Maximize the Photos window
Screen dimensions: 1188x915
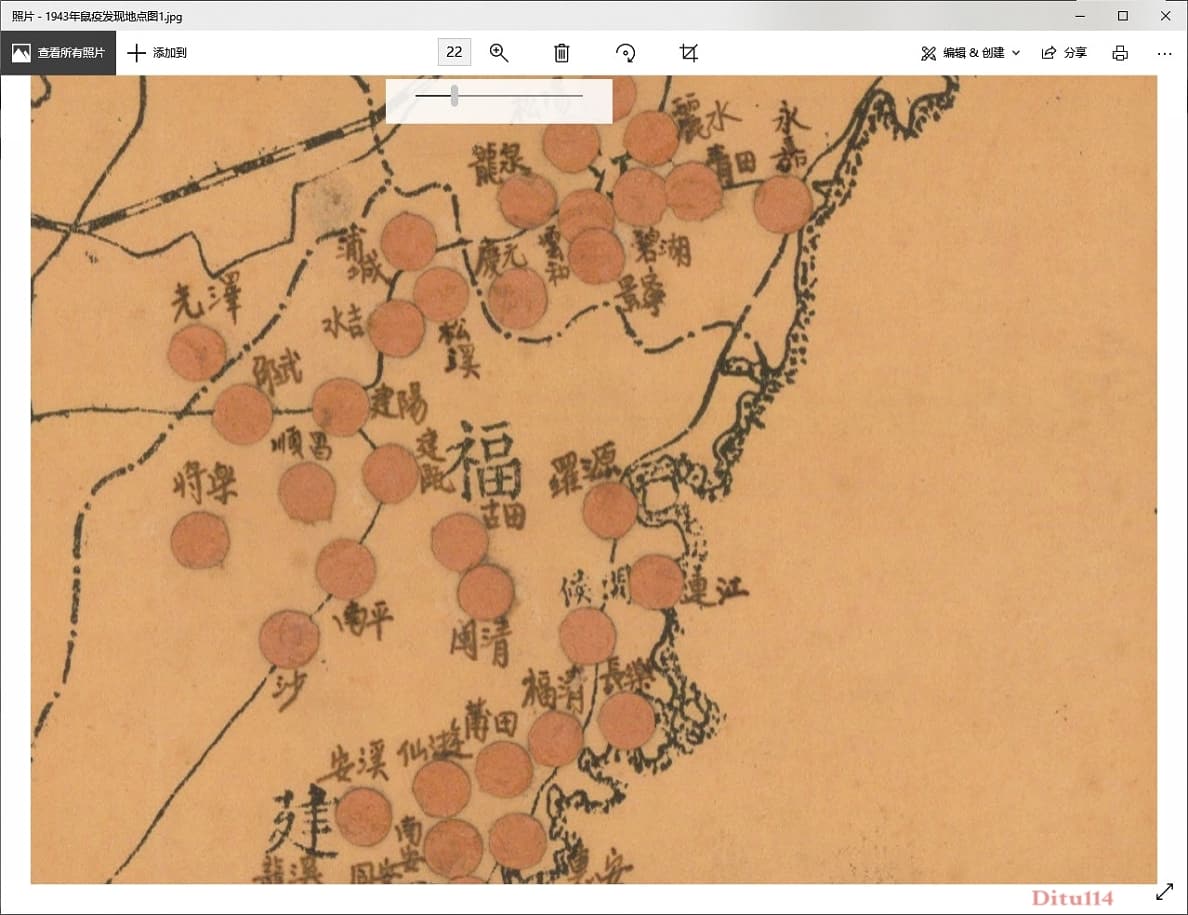[x=1123, y=15]
